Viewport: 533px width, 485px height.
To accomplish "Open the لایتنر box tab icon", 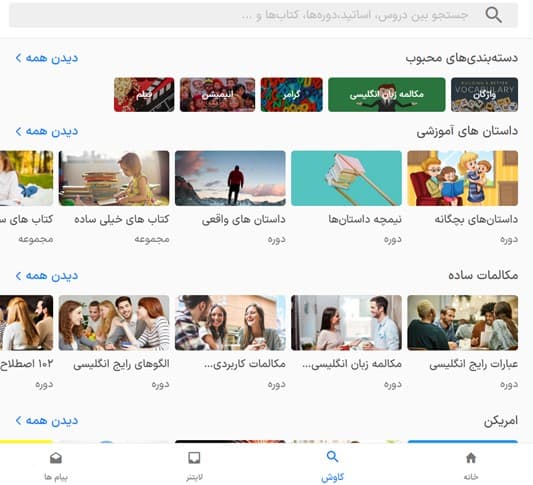I will click(194, 458).
